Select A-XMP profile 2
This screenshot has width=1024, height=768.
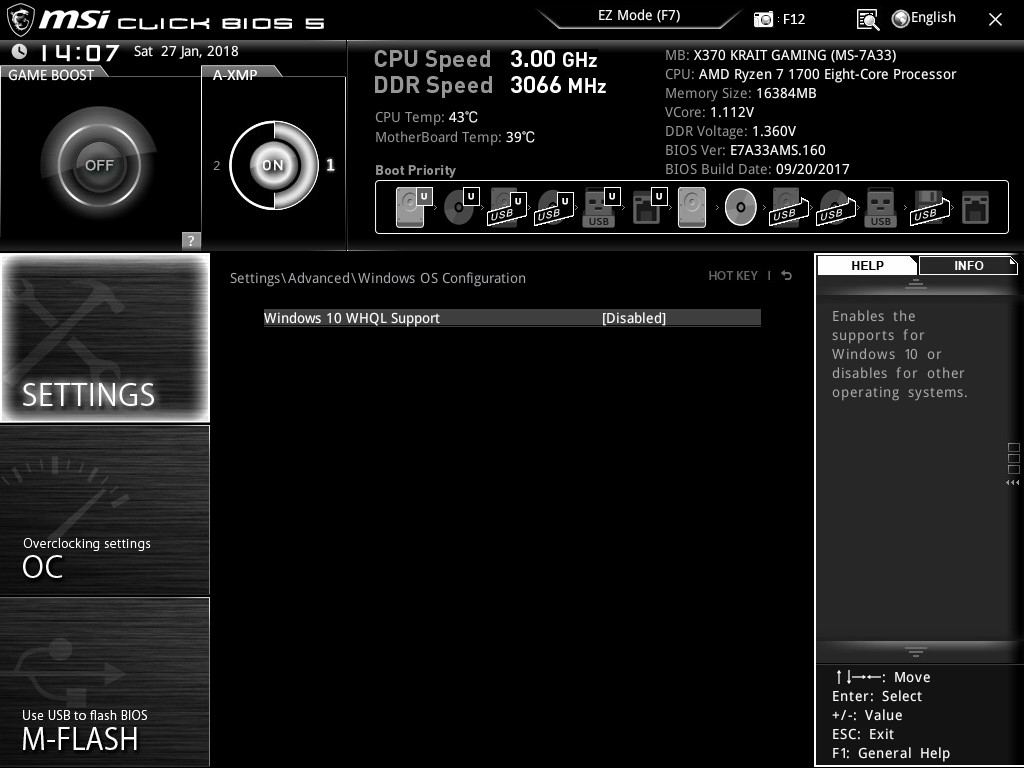[216, 166]
